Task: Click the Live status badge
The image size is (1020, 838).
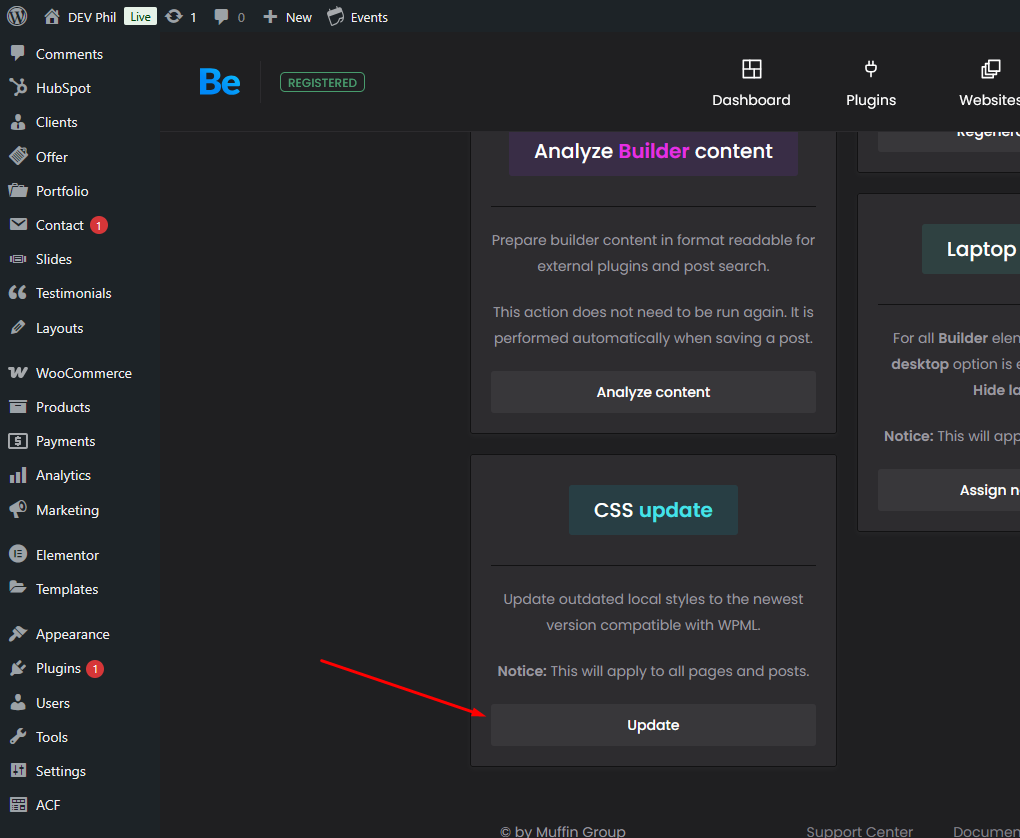Action: (141, 17)
